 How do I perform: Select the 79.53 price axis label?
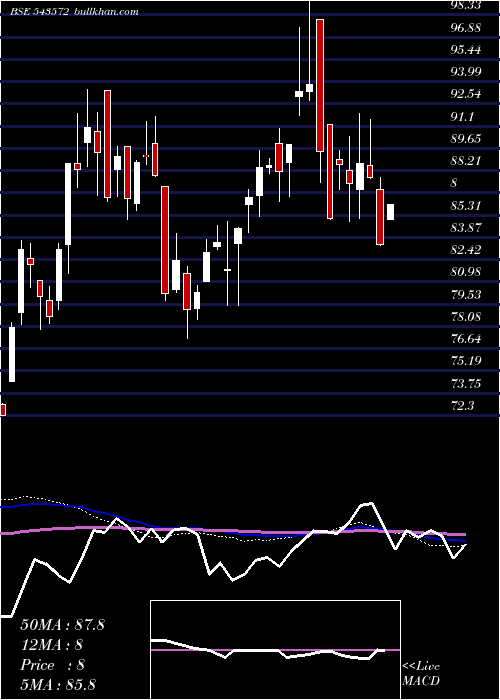(x=466, y=294)
